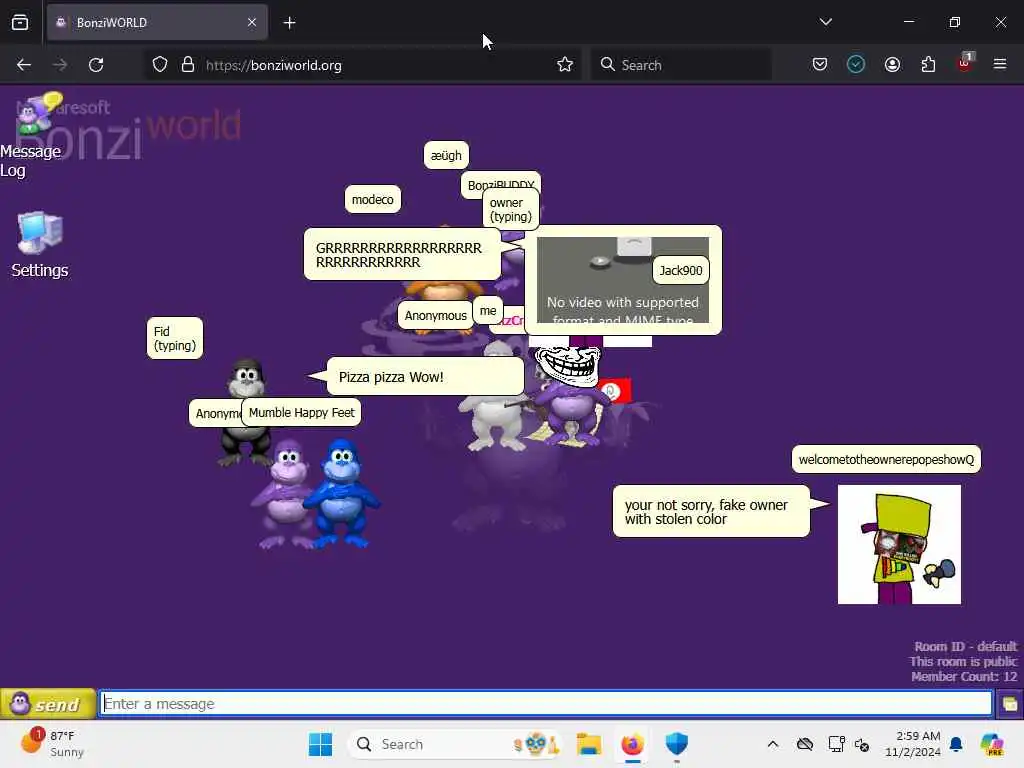1024x768 pixels.
Task: Open the weather widget 87°F Sunny
Action: 52,744
